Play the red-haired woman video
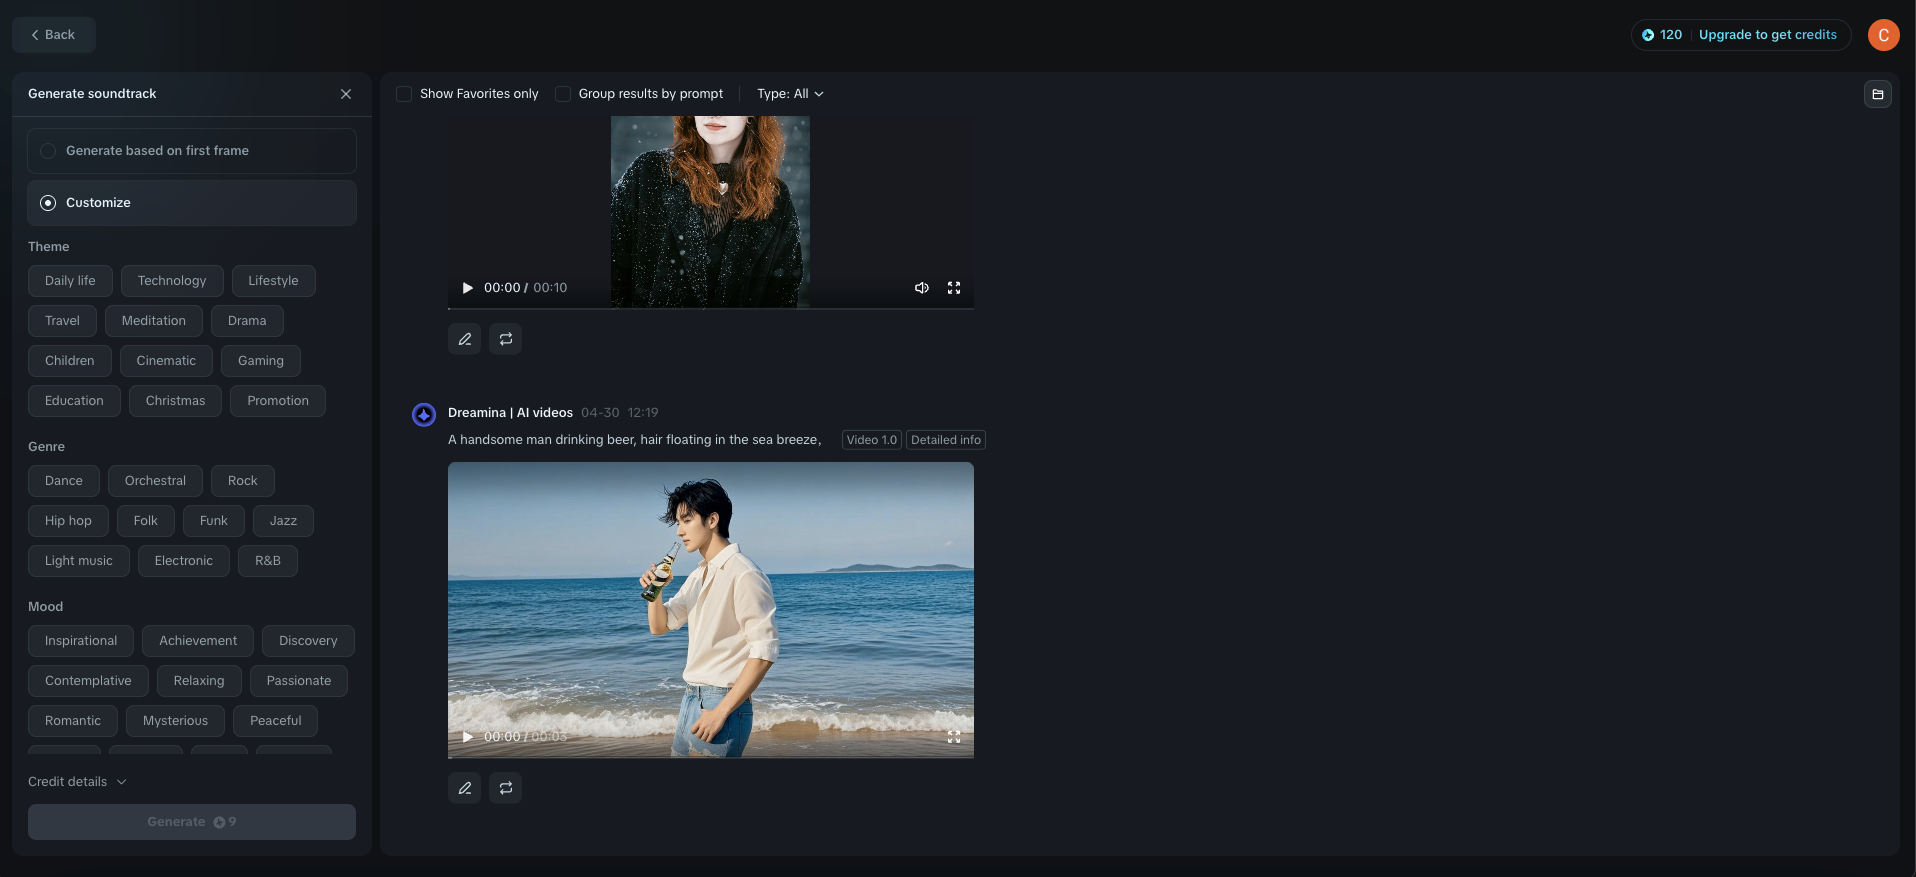 [467, 288]
